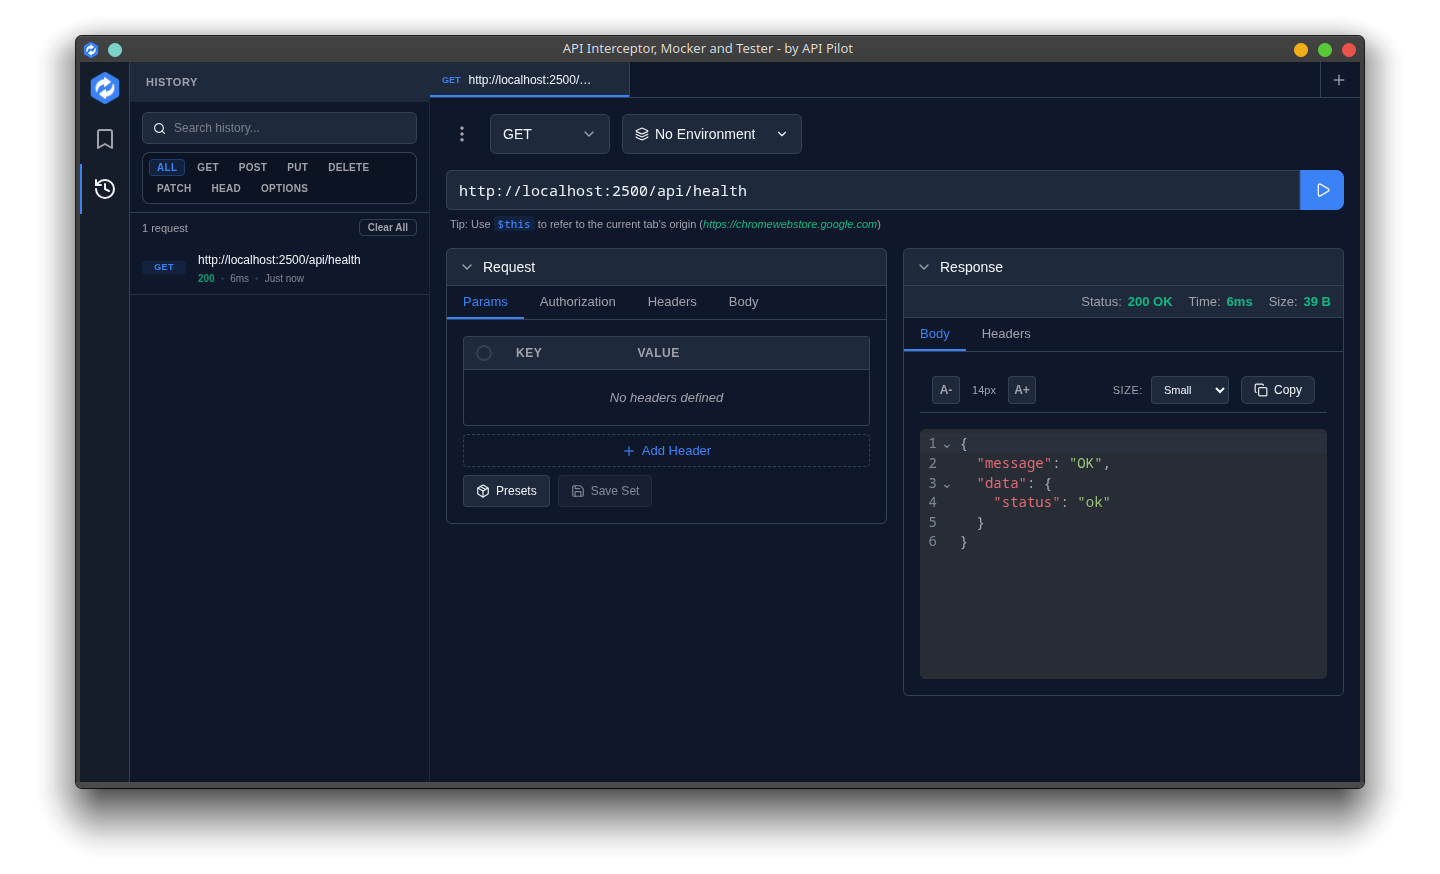Click the magnifier icon in history search
Screen dimensions: 1440x874
coord(159,128)
